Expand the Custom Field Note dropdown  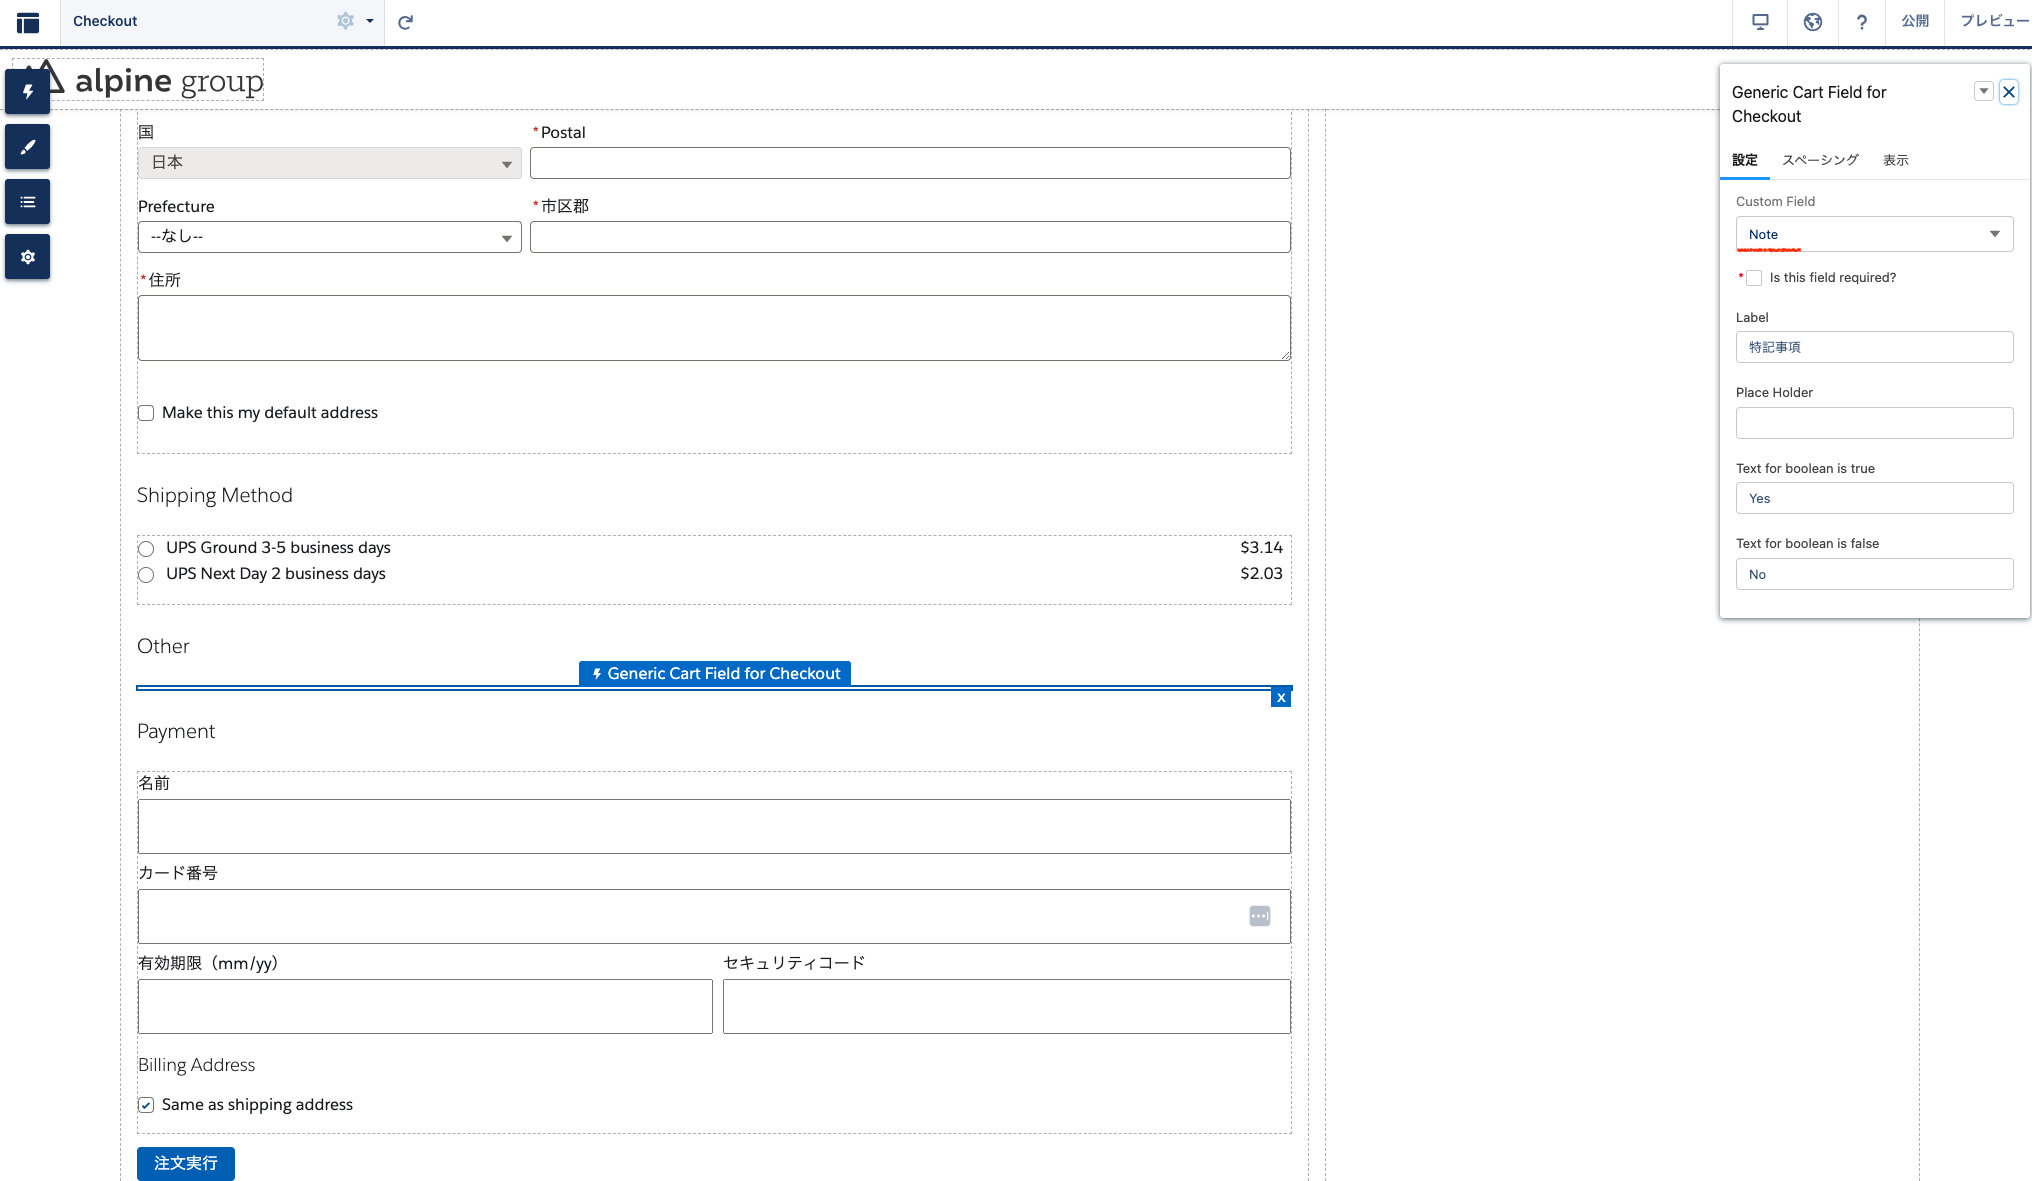click(x=1873, y=234)
